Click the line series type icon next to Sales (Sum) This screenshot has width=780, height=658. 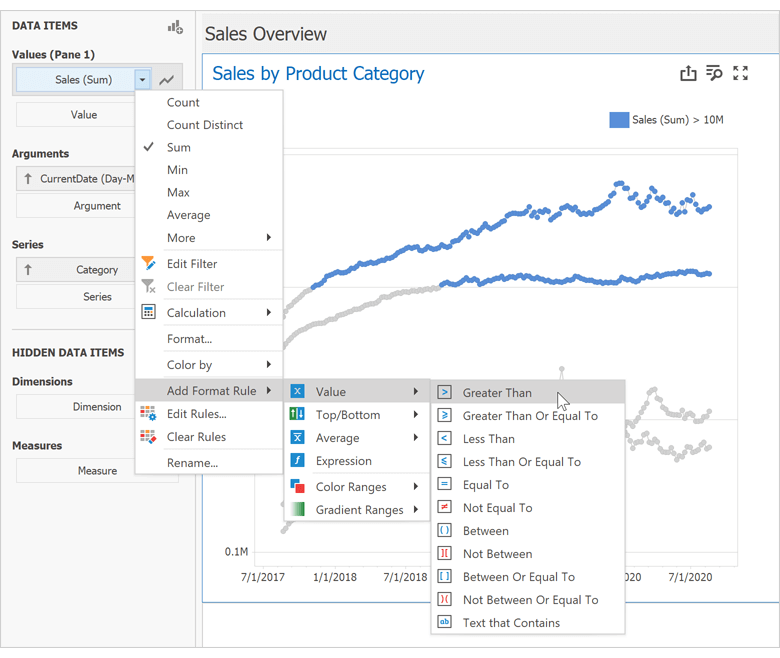[x=166, y=80]
